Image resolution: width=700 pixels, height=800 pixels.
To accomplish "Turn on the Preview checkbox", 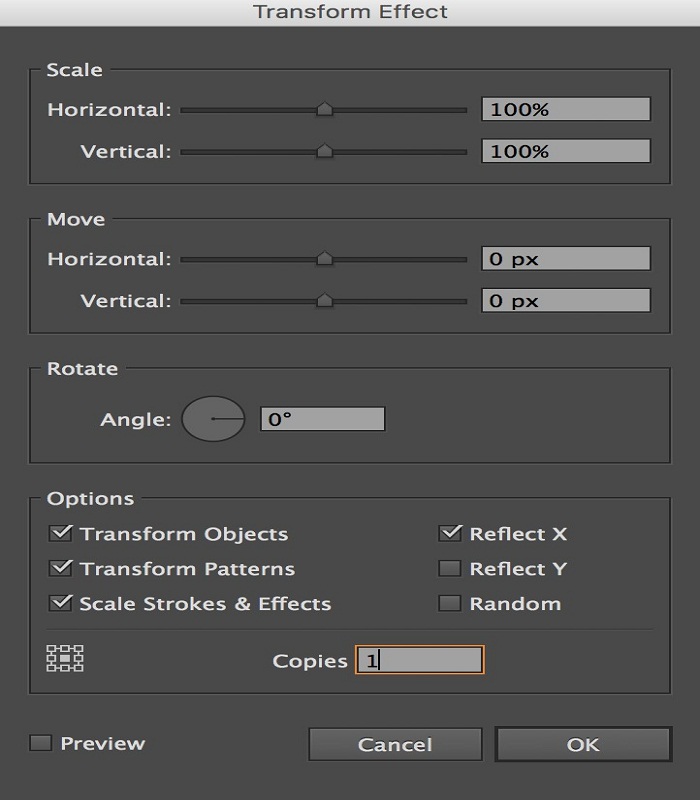I will coord(41,743).
